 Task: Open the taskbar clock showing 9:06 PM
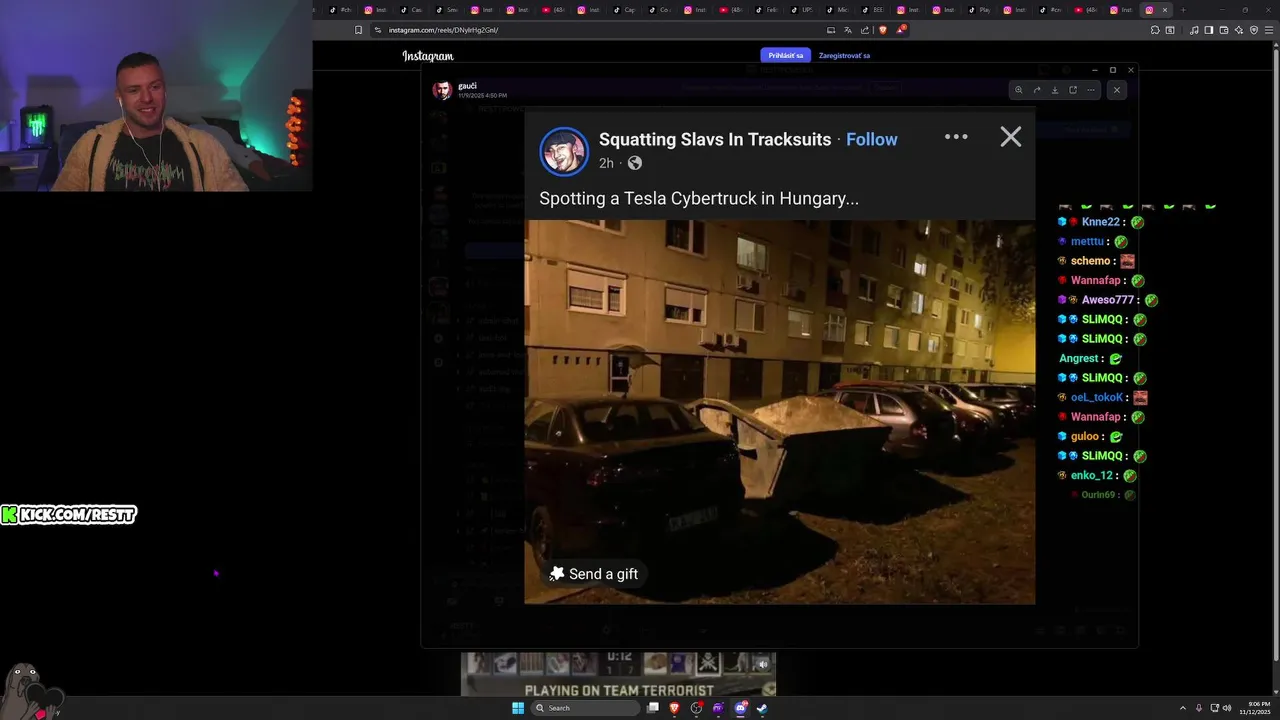coord(1255,708)
